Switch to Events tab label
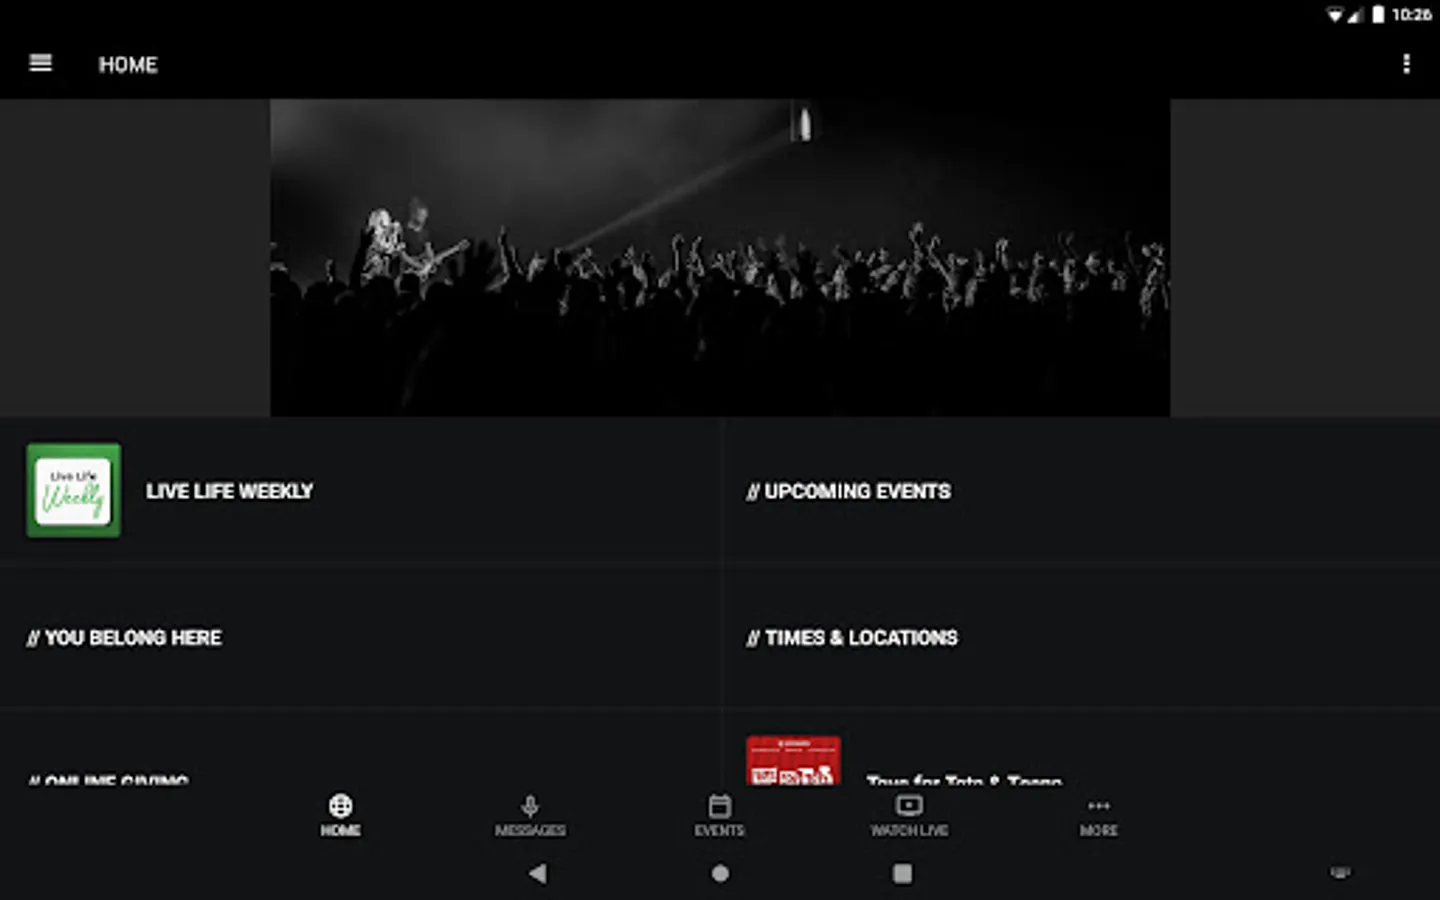 pos(720,830)
